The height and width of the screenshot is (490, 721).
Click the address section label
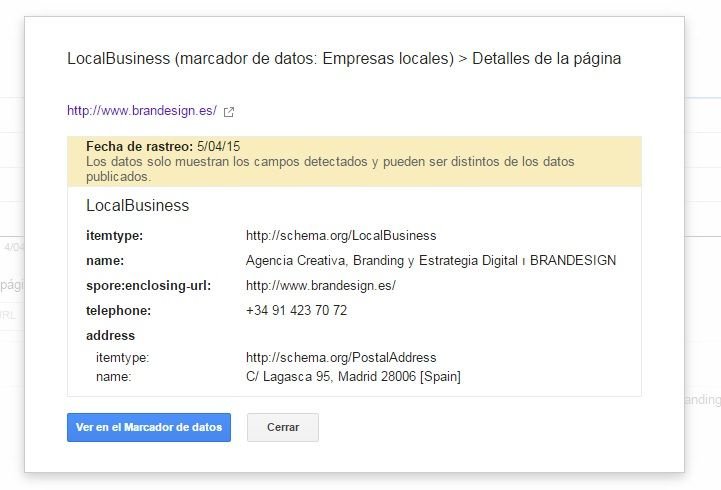tap(110, 336)
